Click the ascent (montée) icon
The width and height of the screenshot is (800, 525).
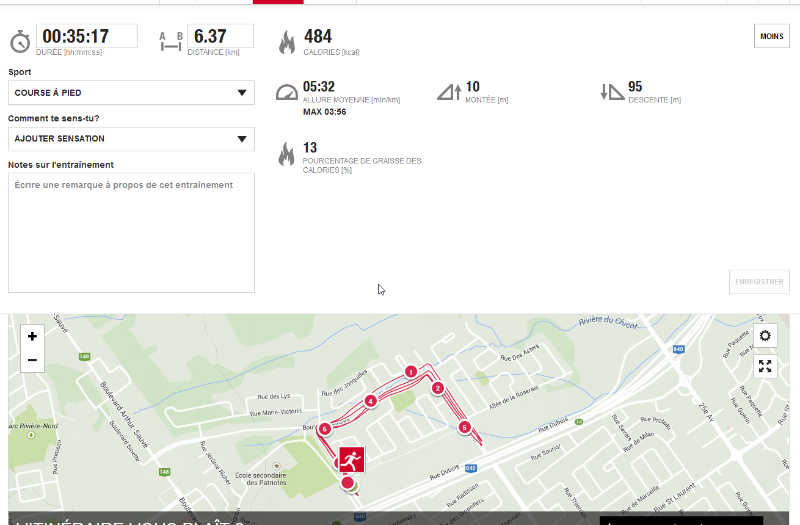[449, 92]
